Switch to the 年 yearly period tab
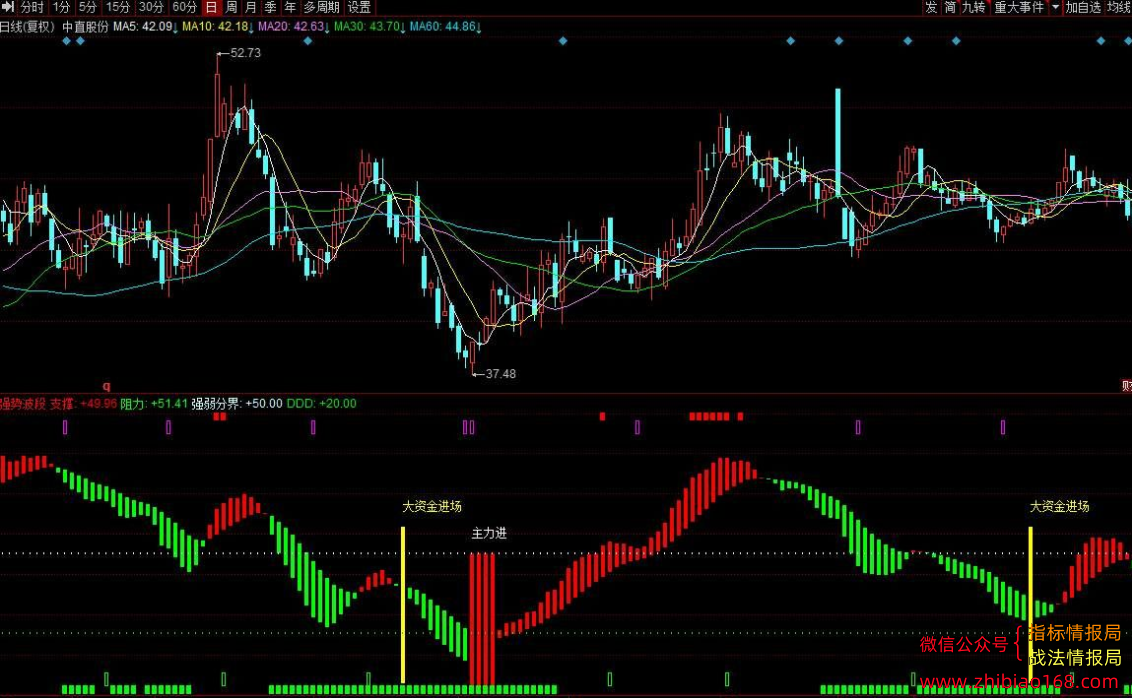The width and height of the screenshot is (1132, 698). click(289, 7)
